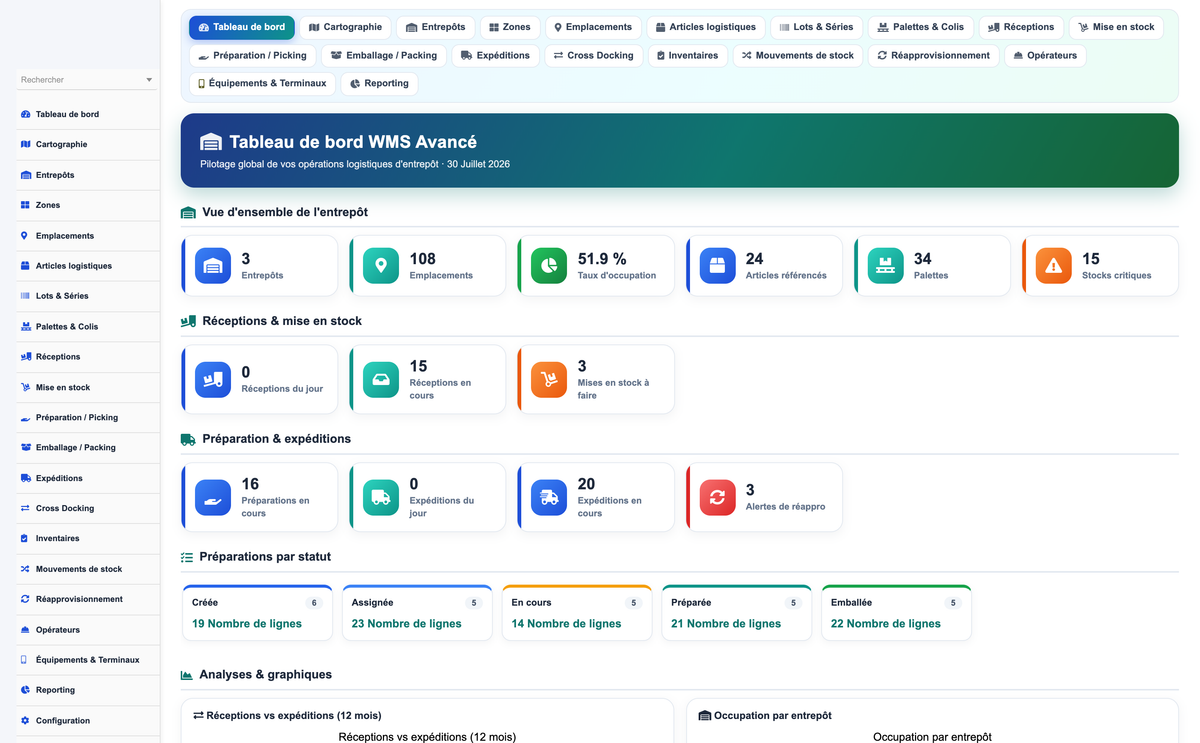
Task: Open Réapprovisionnement in the sidebar
Action: (88, 599)
